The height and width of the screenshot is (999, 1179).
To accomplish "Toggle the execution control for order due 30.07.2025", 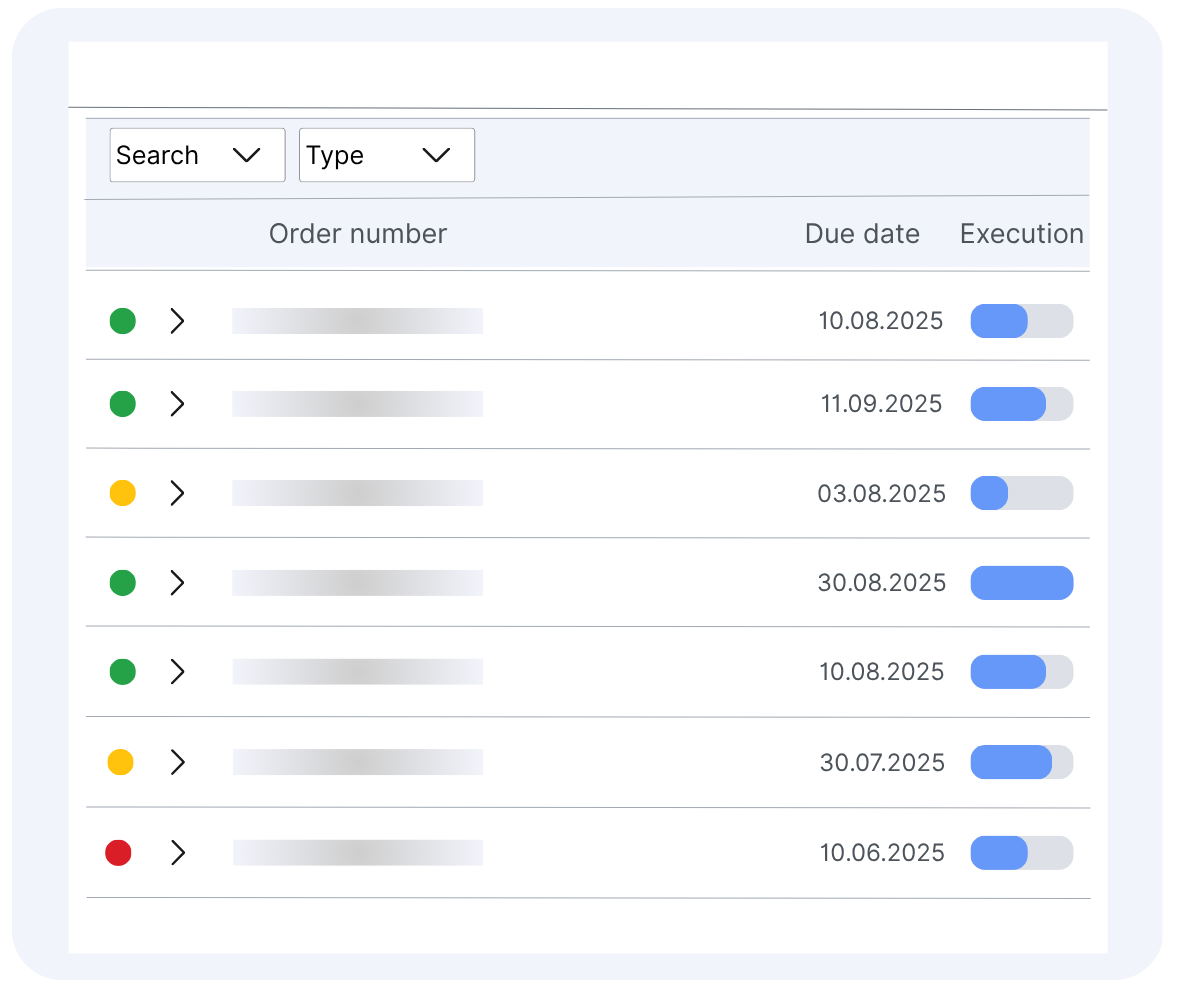I will coord(1021,762).
